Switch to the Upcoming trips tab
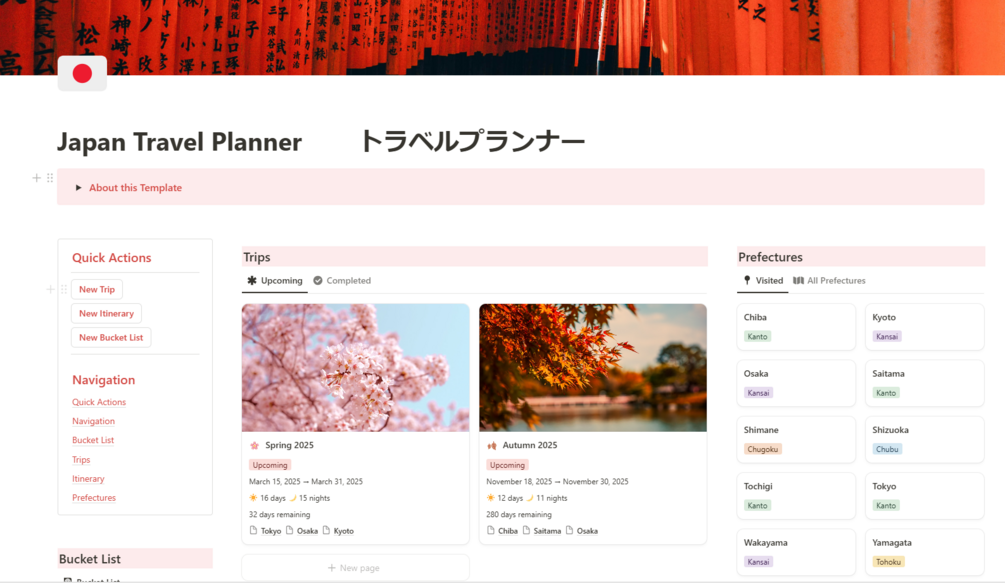This screenshot has height=583, width=1005. pyautogui.click(x=274, y=281)
